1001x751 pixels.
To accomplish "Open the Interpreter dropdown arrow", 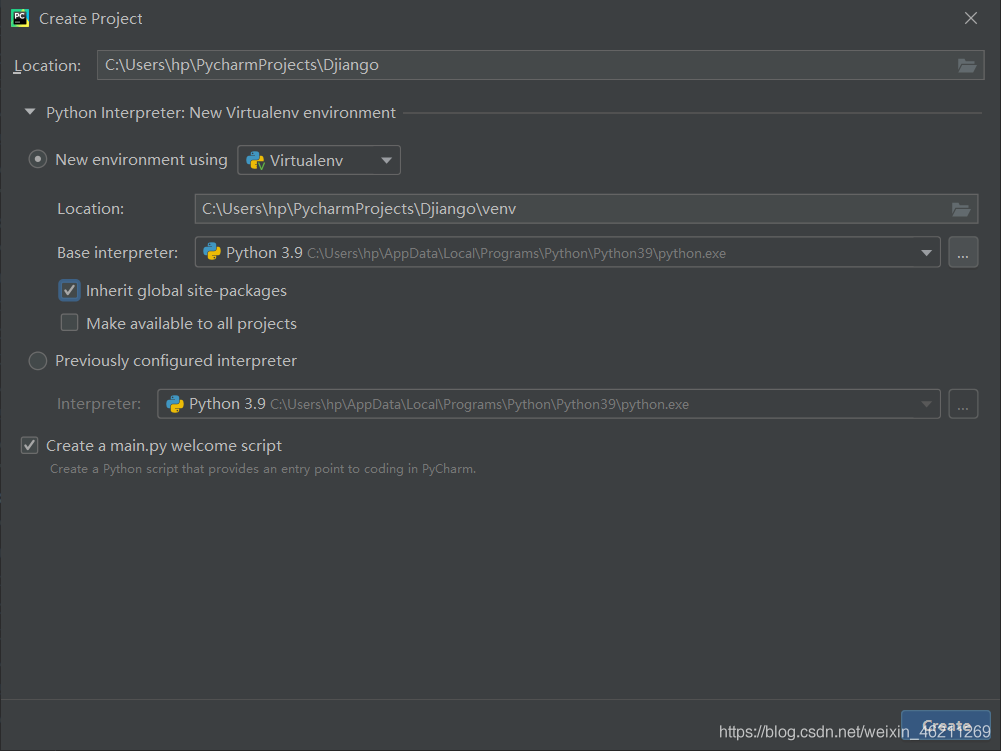I will click(926, 404).
